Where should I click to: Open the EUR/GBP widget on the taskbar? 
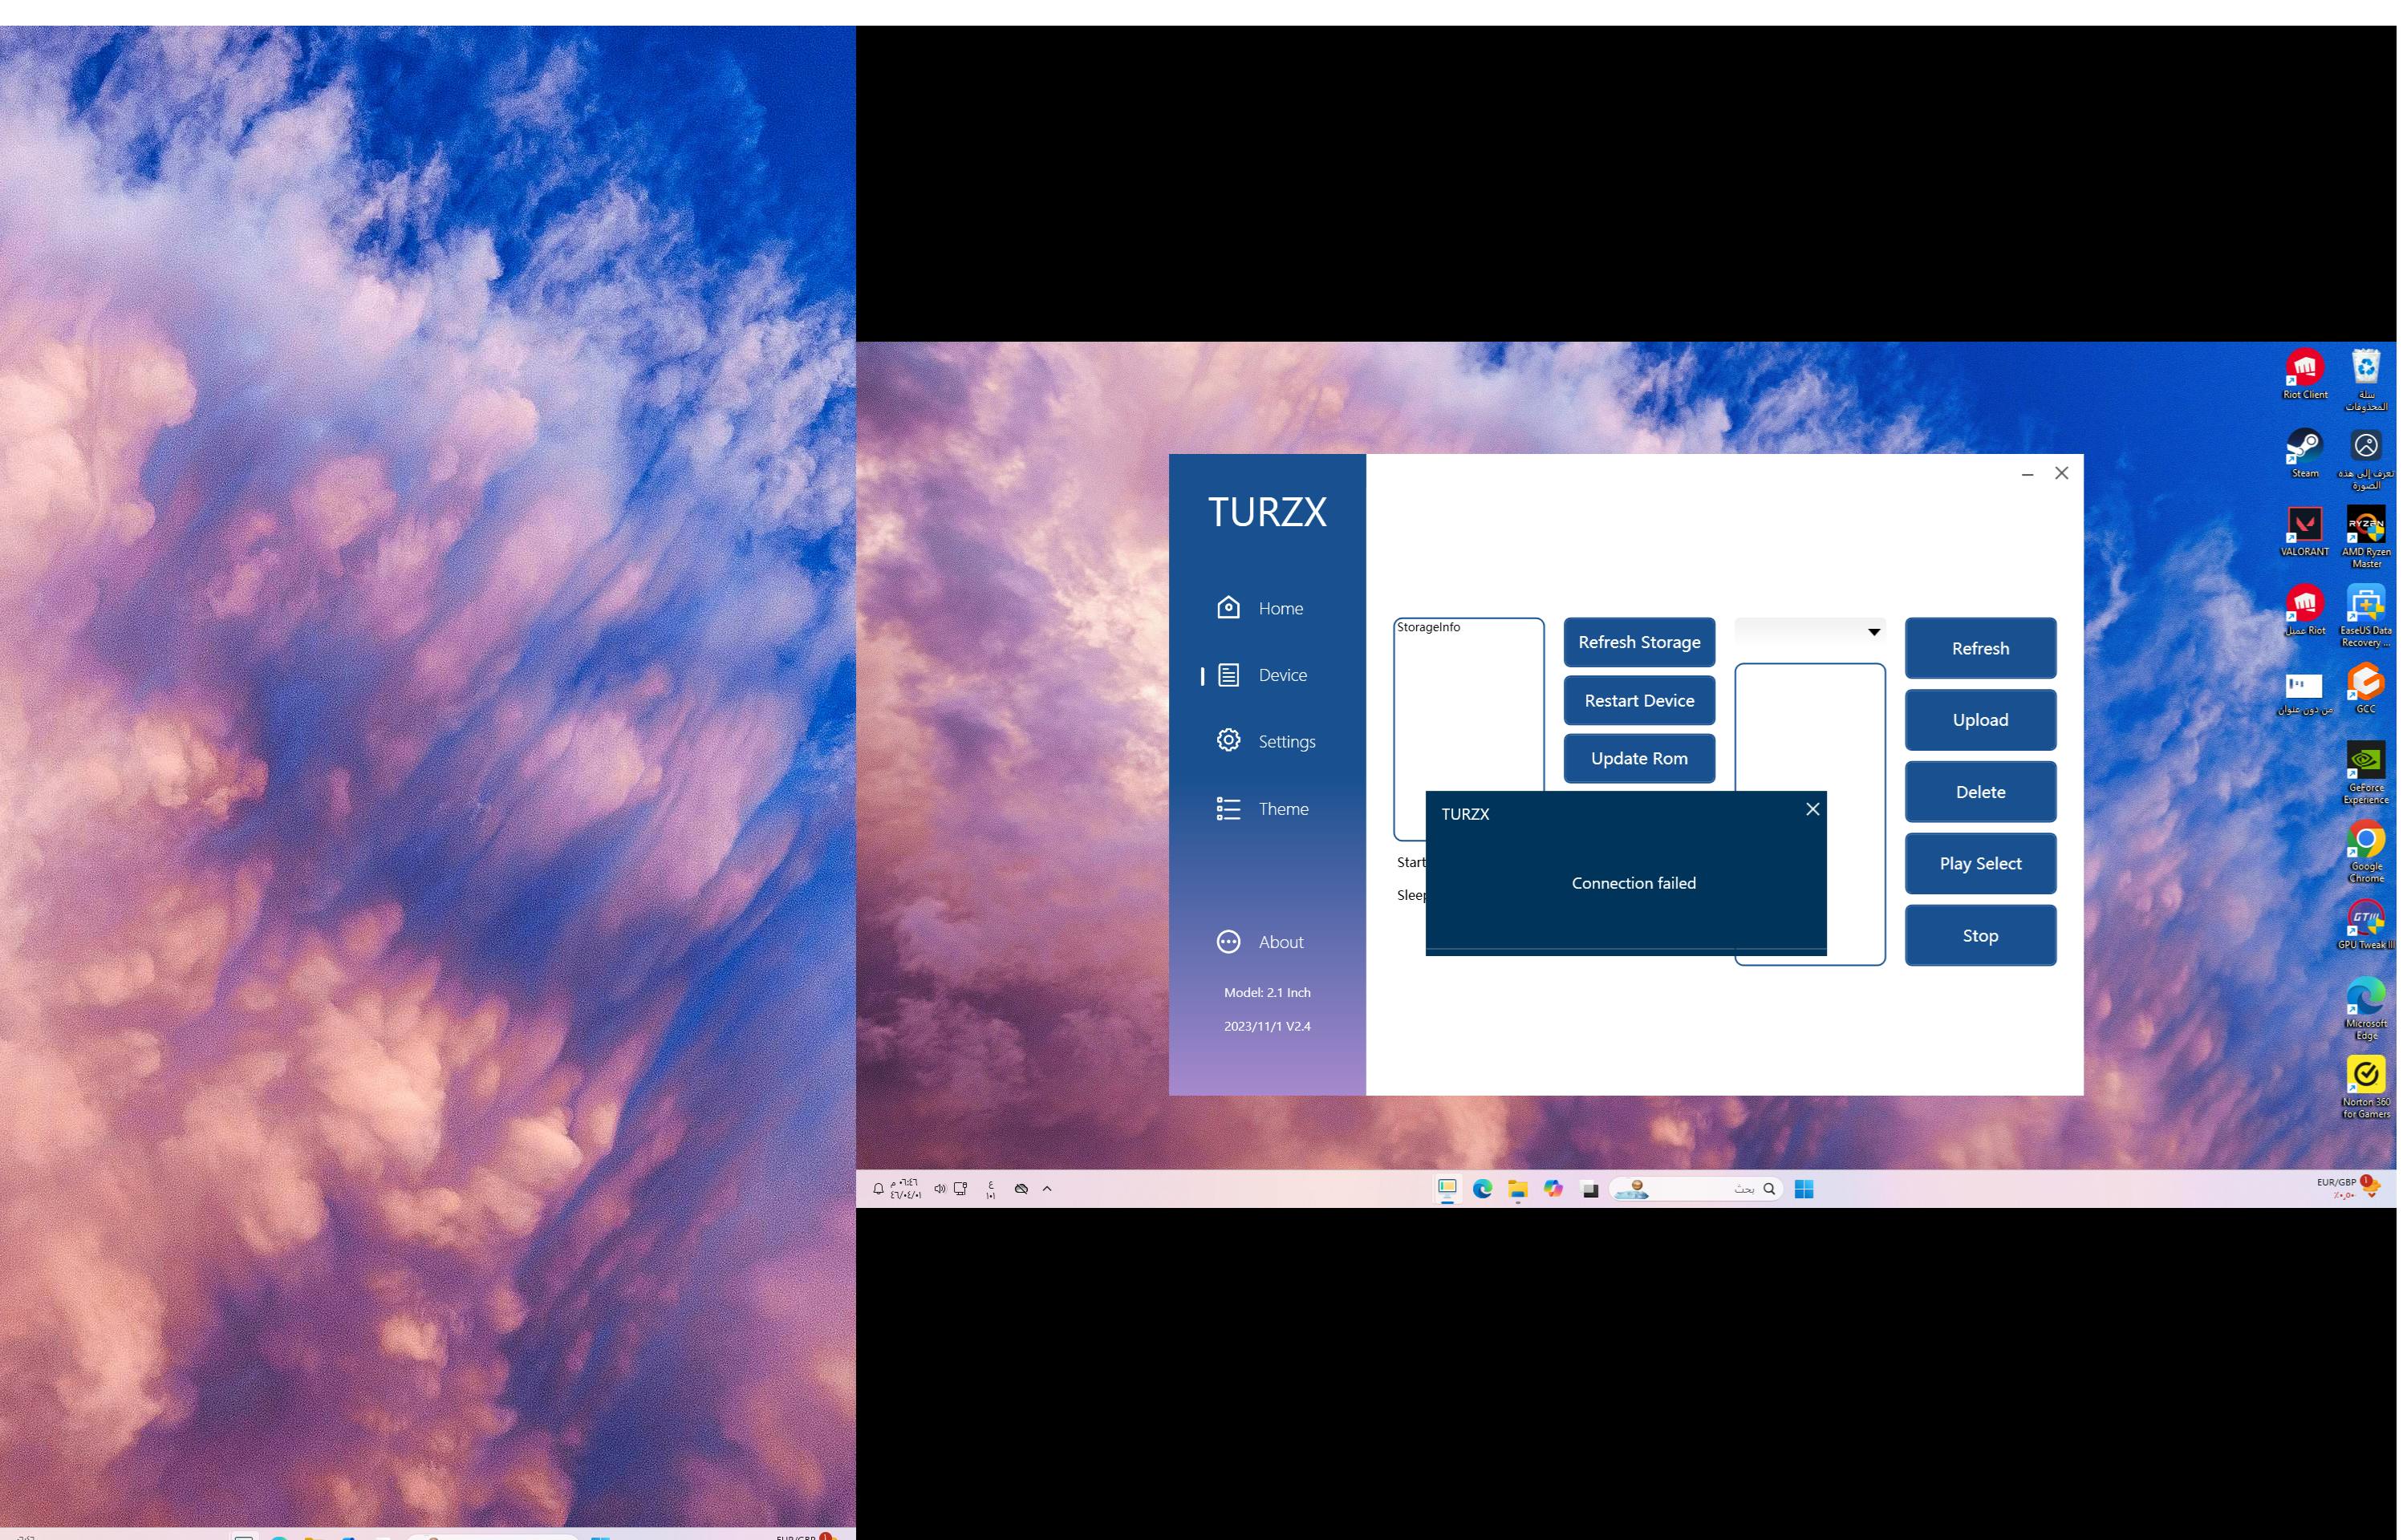pyautogui.click(x=2348, y=1188)
